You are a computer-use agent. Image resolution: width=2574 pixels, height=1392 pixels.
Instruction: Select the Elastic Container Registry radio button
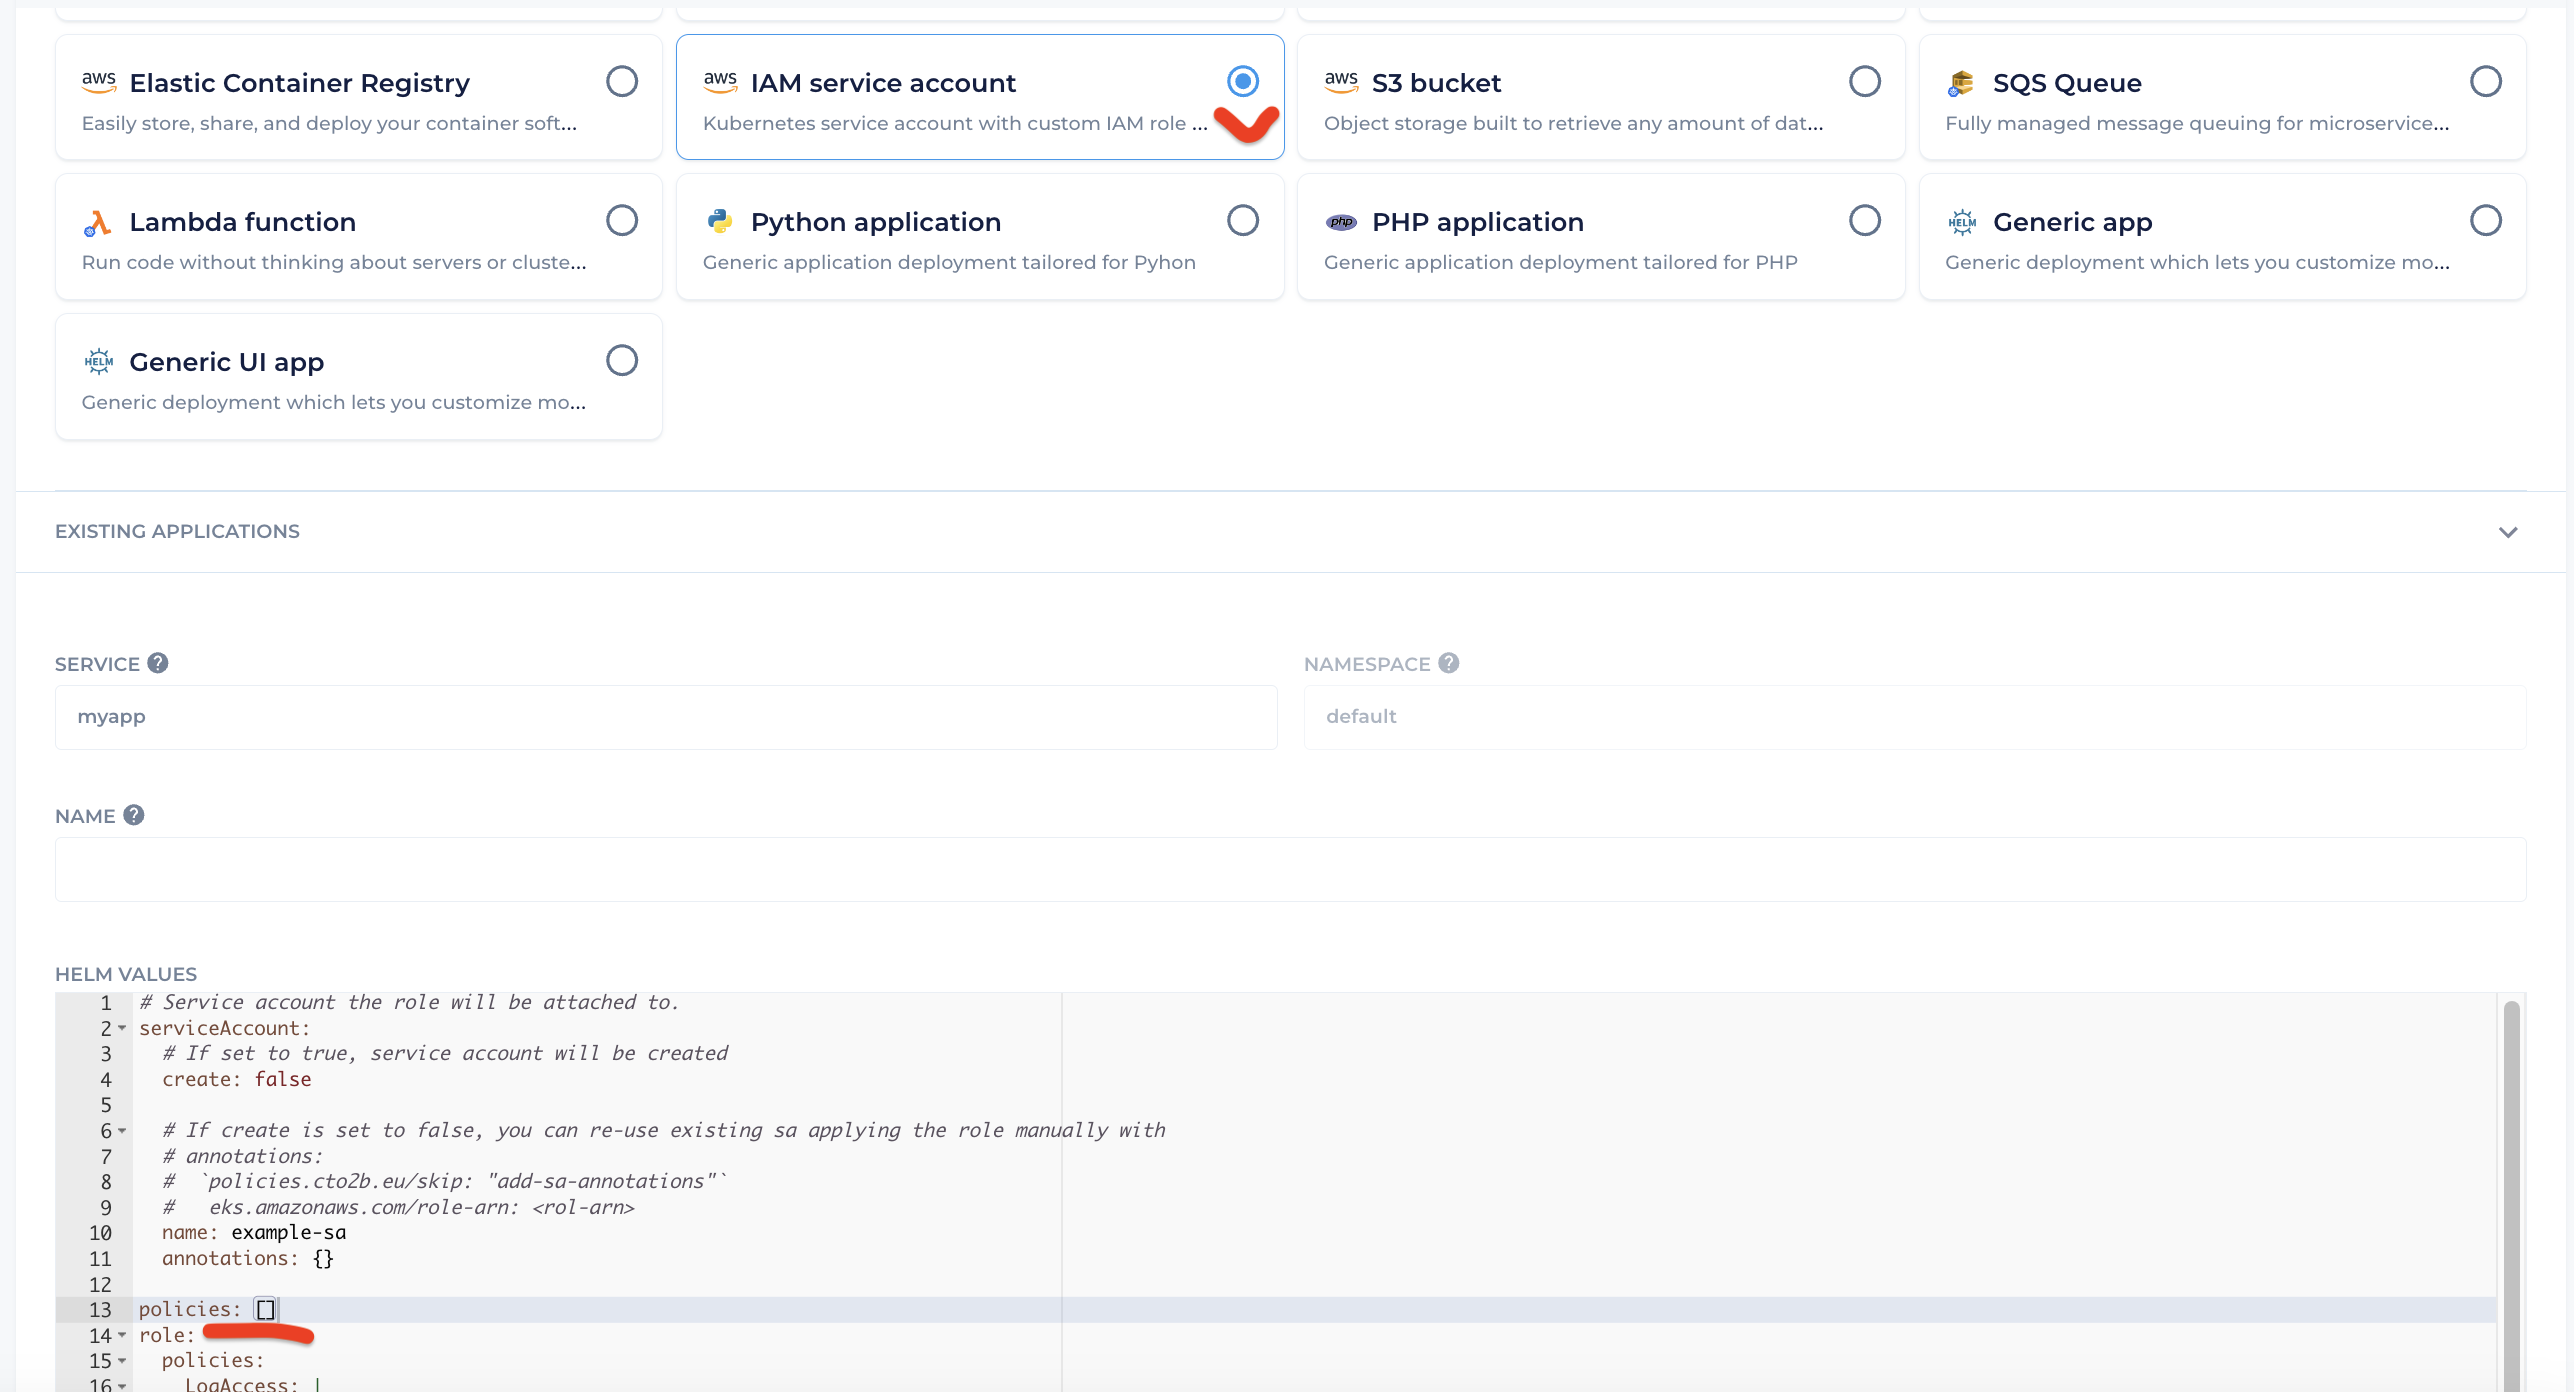pyautogui.click(x=621, y=81)
